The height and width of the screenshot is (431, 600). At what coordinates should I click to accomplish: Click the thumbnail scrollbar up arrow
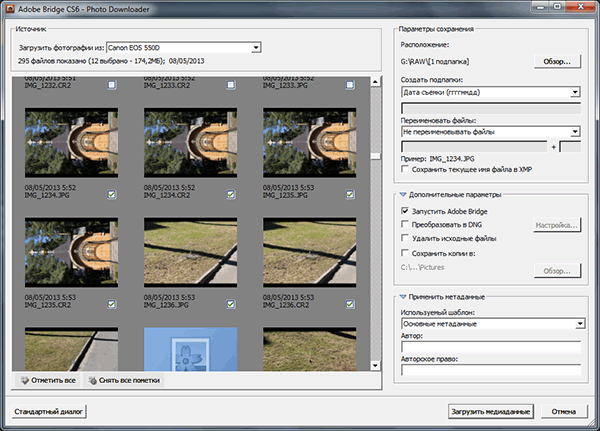(x=375, y=82)
